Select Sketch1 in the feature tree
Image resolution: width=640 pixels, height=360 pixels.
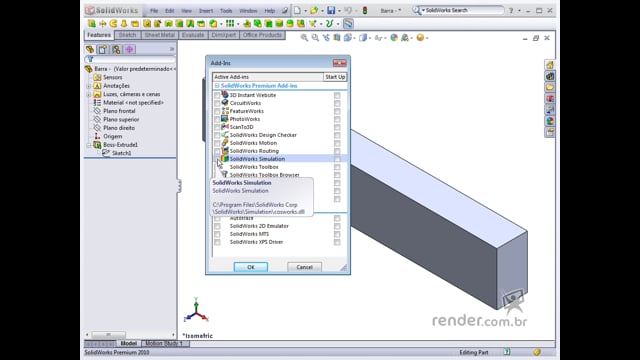tap(122, 153)
